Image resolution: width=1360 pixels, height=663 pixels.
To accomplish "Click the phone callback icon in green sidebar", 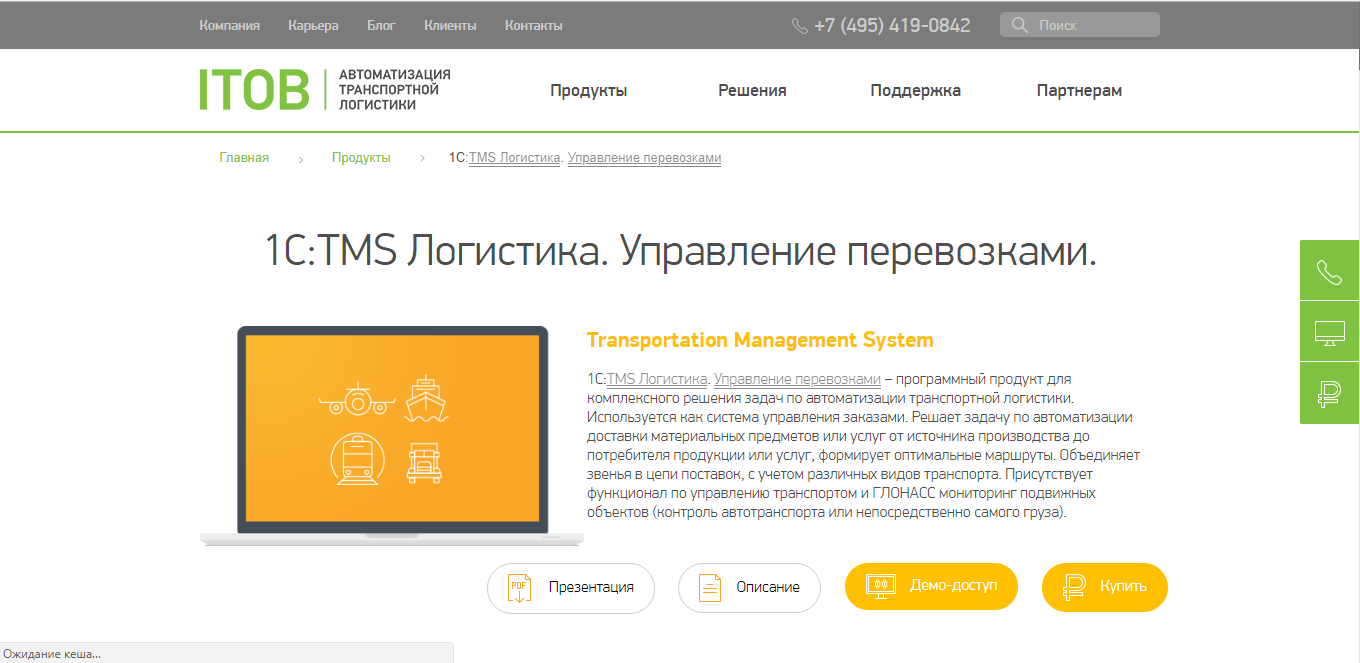I will (x=1328, y=270).
